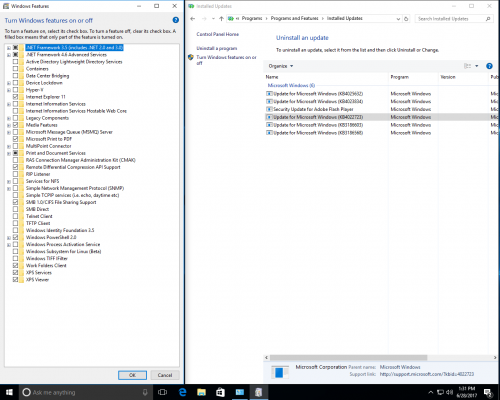This screenshot has width=500, height=400.
Task: Click the shield icon beside Turn Windows features
Action: coord(191,57)
